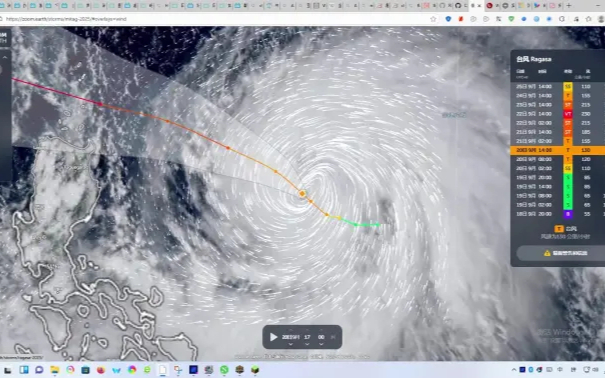The image size is (605, 378).
Task: Select the 25日 14:00 SS forecast row
Action: point(558,86)
